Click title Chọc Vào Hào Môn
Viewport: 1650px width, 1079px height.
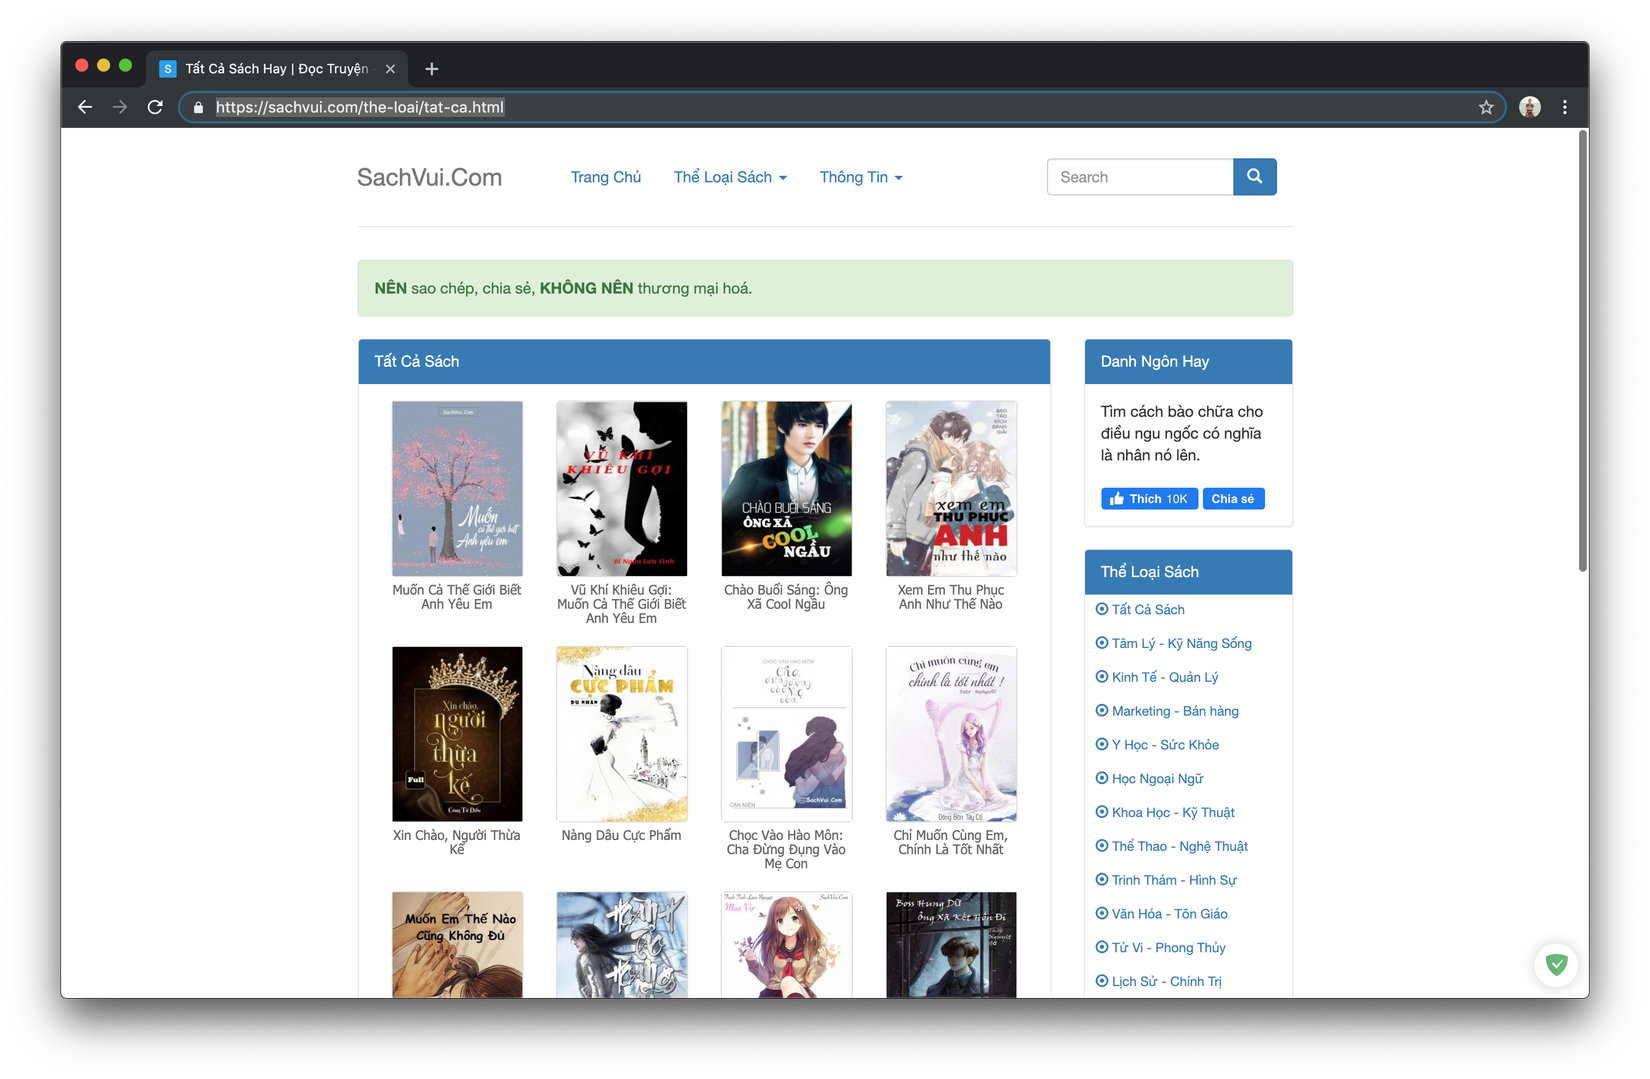786,849
